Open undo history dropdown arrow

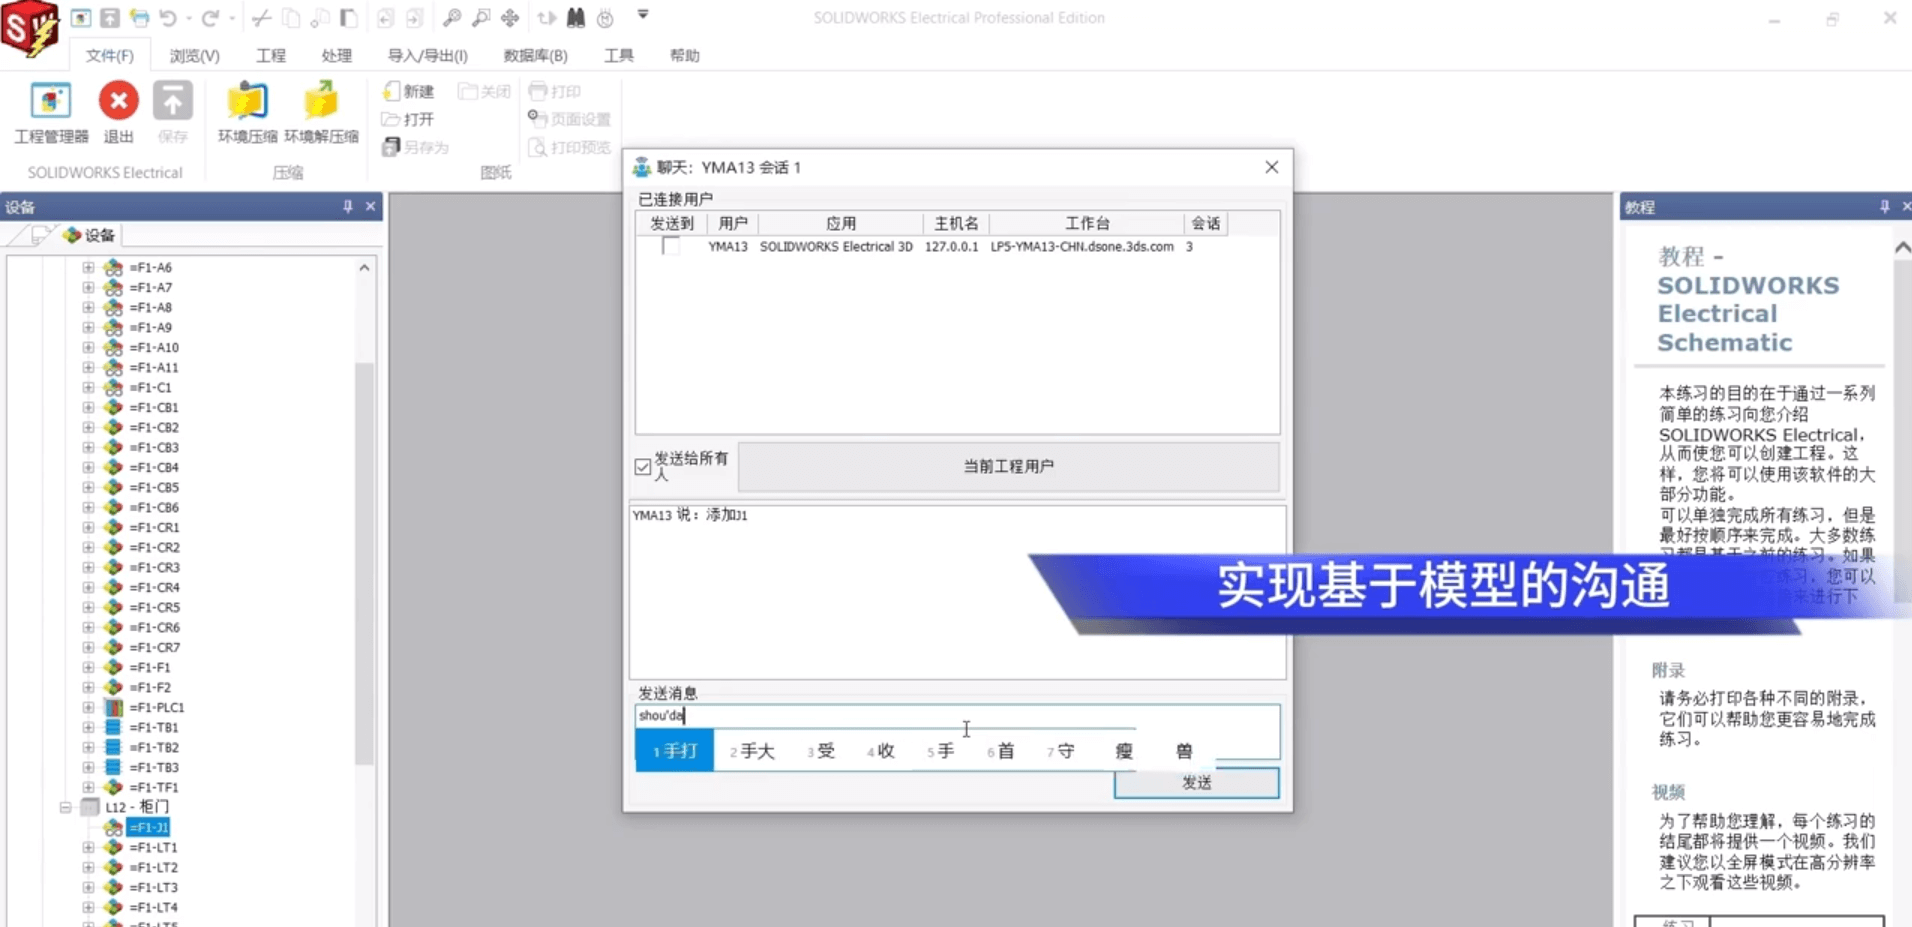pyautogui.click(x=189, y=18)
